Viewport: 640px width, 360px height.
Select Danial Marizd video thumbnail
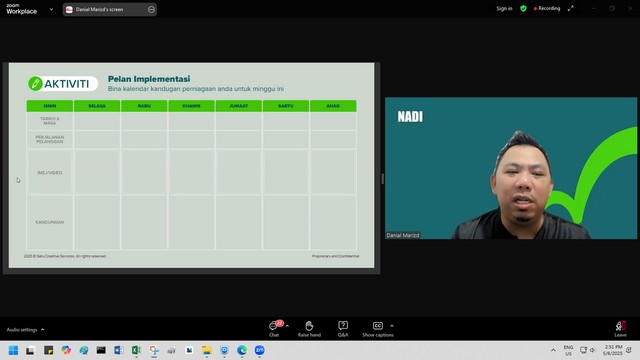(511, 168)
